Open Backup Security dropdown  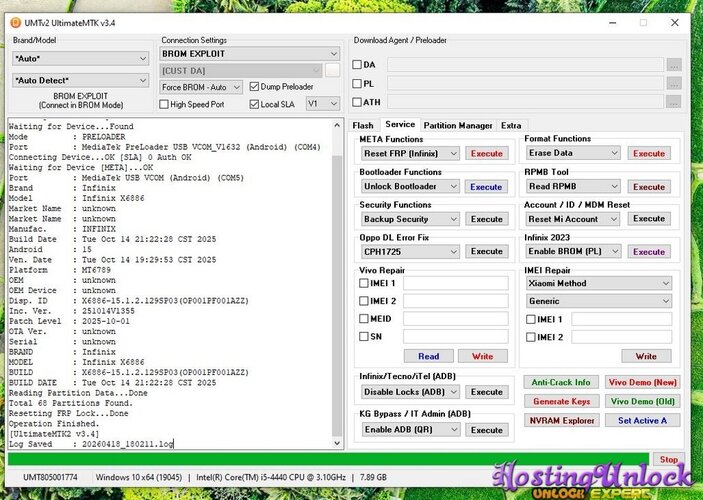410,219
